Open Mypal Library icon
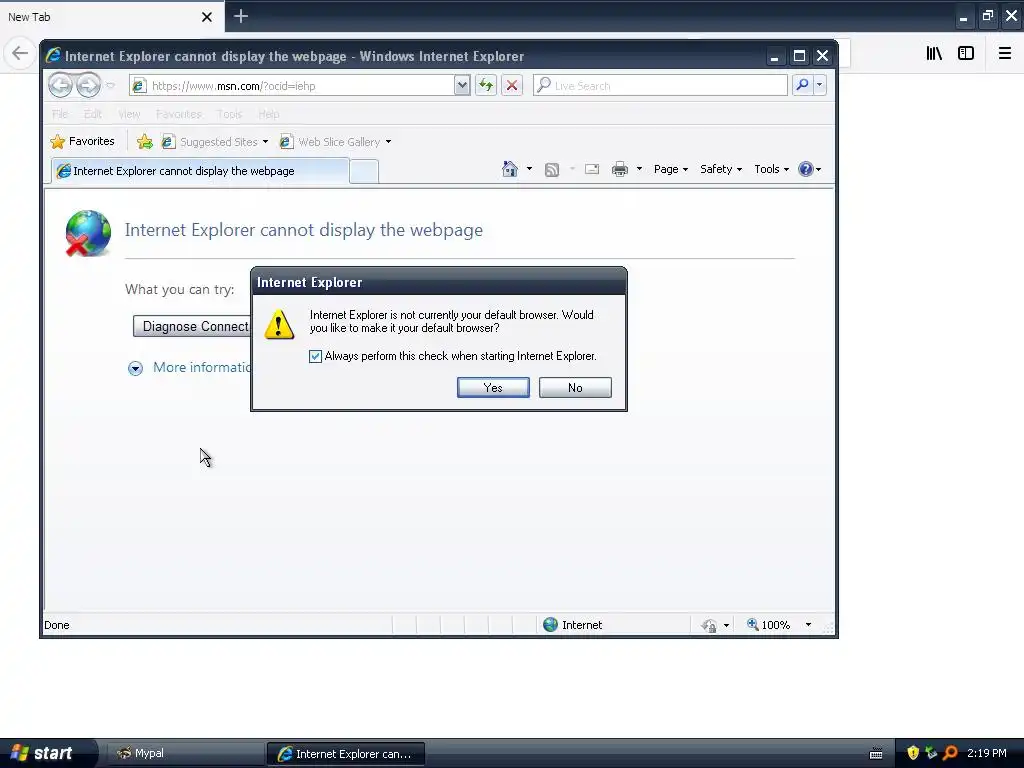 pos(934,54)
